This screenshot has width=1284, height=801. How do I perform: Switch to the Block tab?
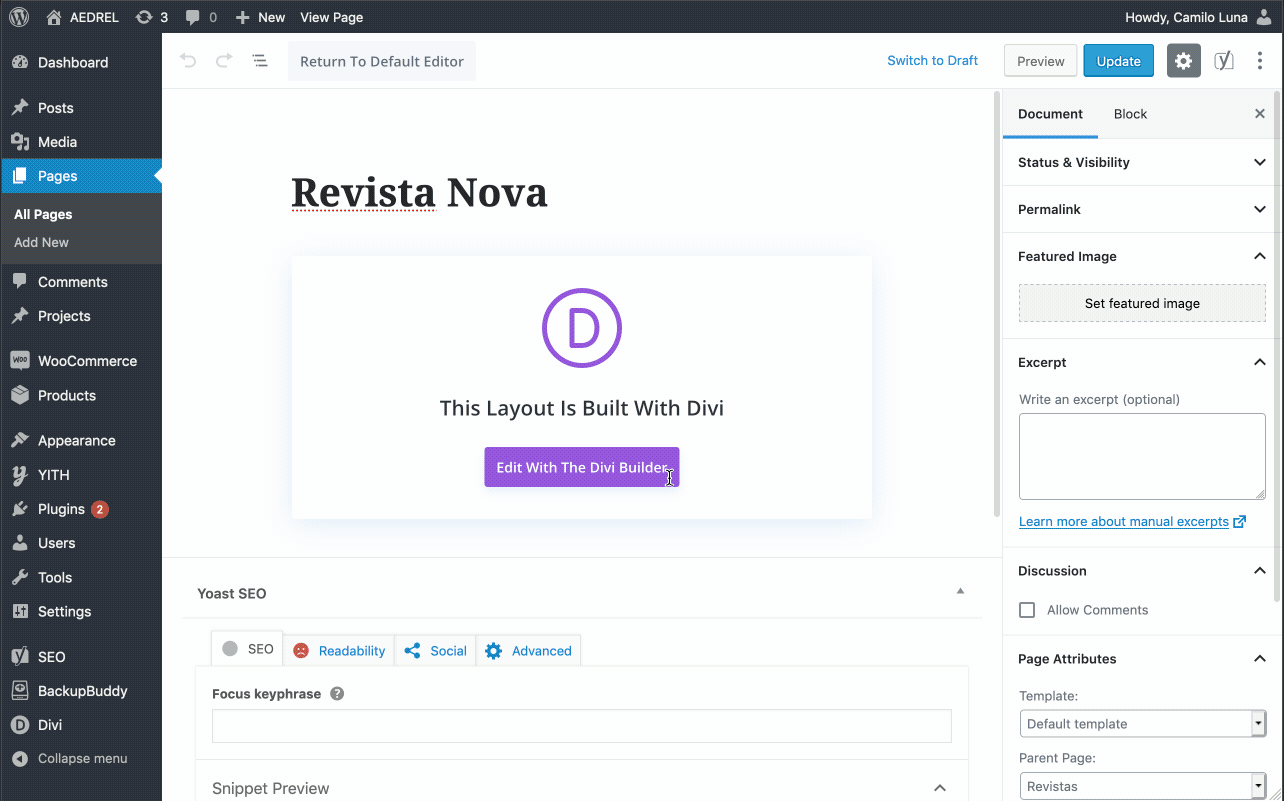click(1130, 114)
